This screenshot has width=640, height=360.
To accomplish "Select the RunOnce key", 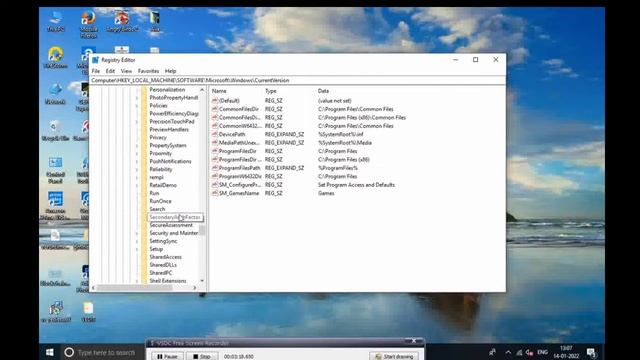I will [160, 201].
